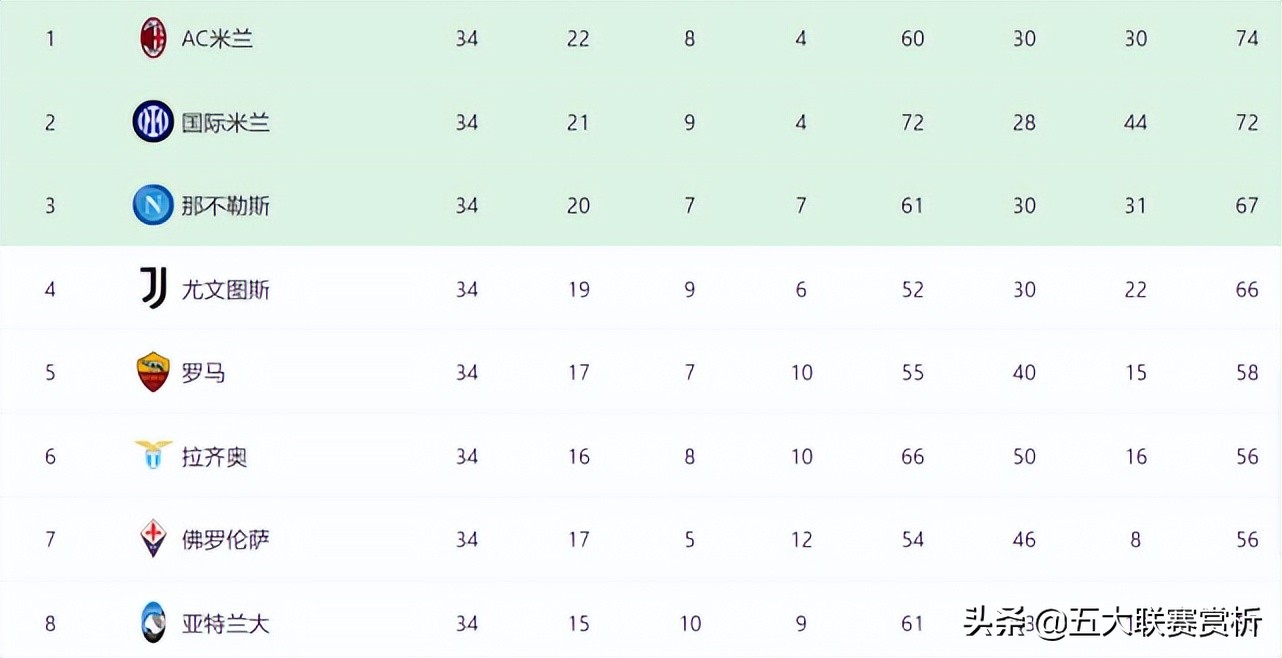Click the Lazio eagle crest
The width and height of the screenshot is (1282, 658).
click(153, 456)
